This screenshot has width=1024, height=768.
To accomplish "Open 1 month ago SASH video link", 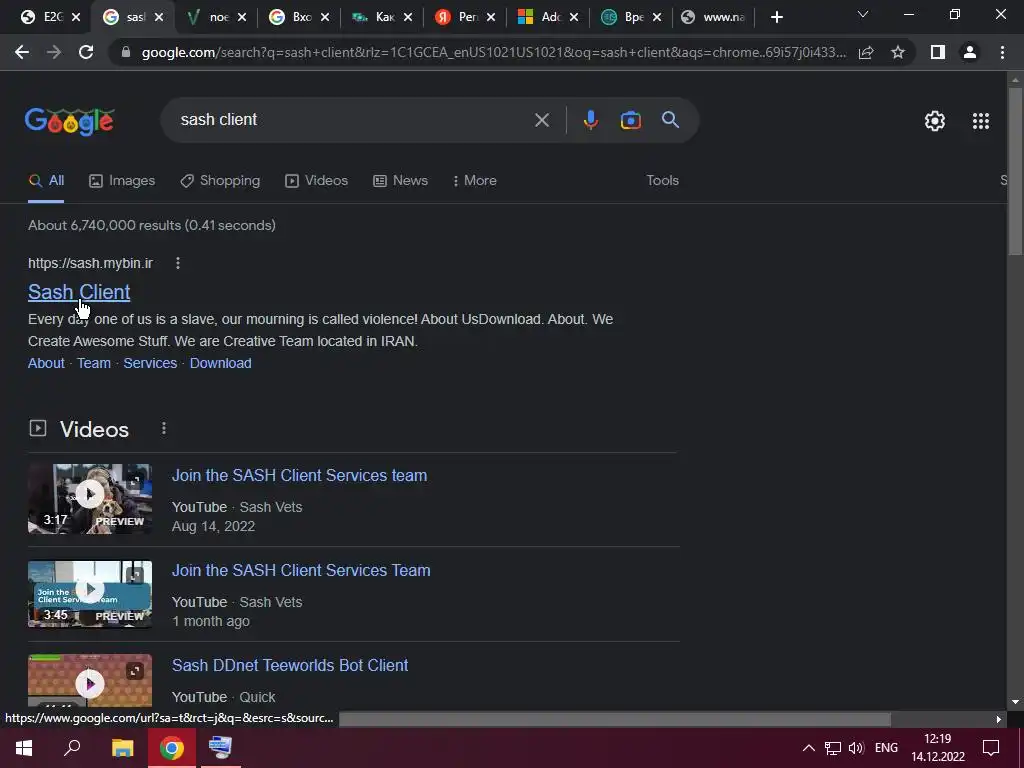I will pos(301,570).
